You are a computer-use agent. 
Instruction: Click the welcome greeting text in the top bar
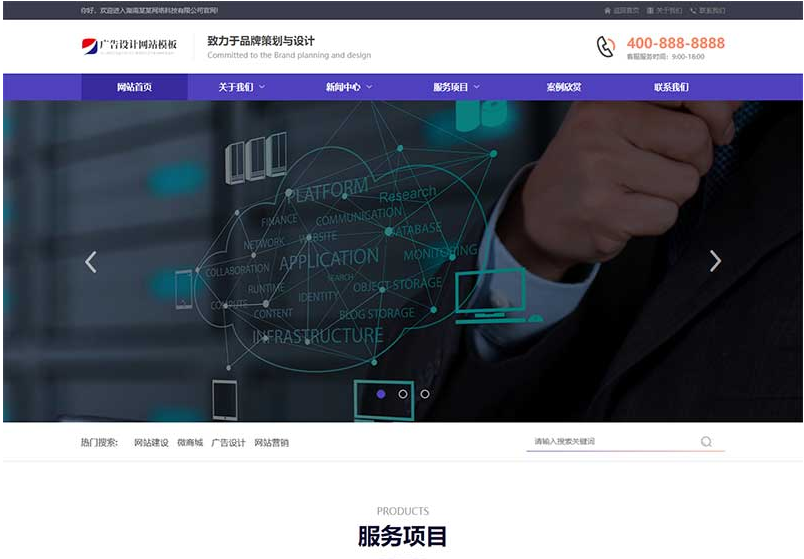coord(149,10)
